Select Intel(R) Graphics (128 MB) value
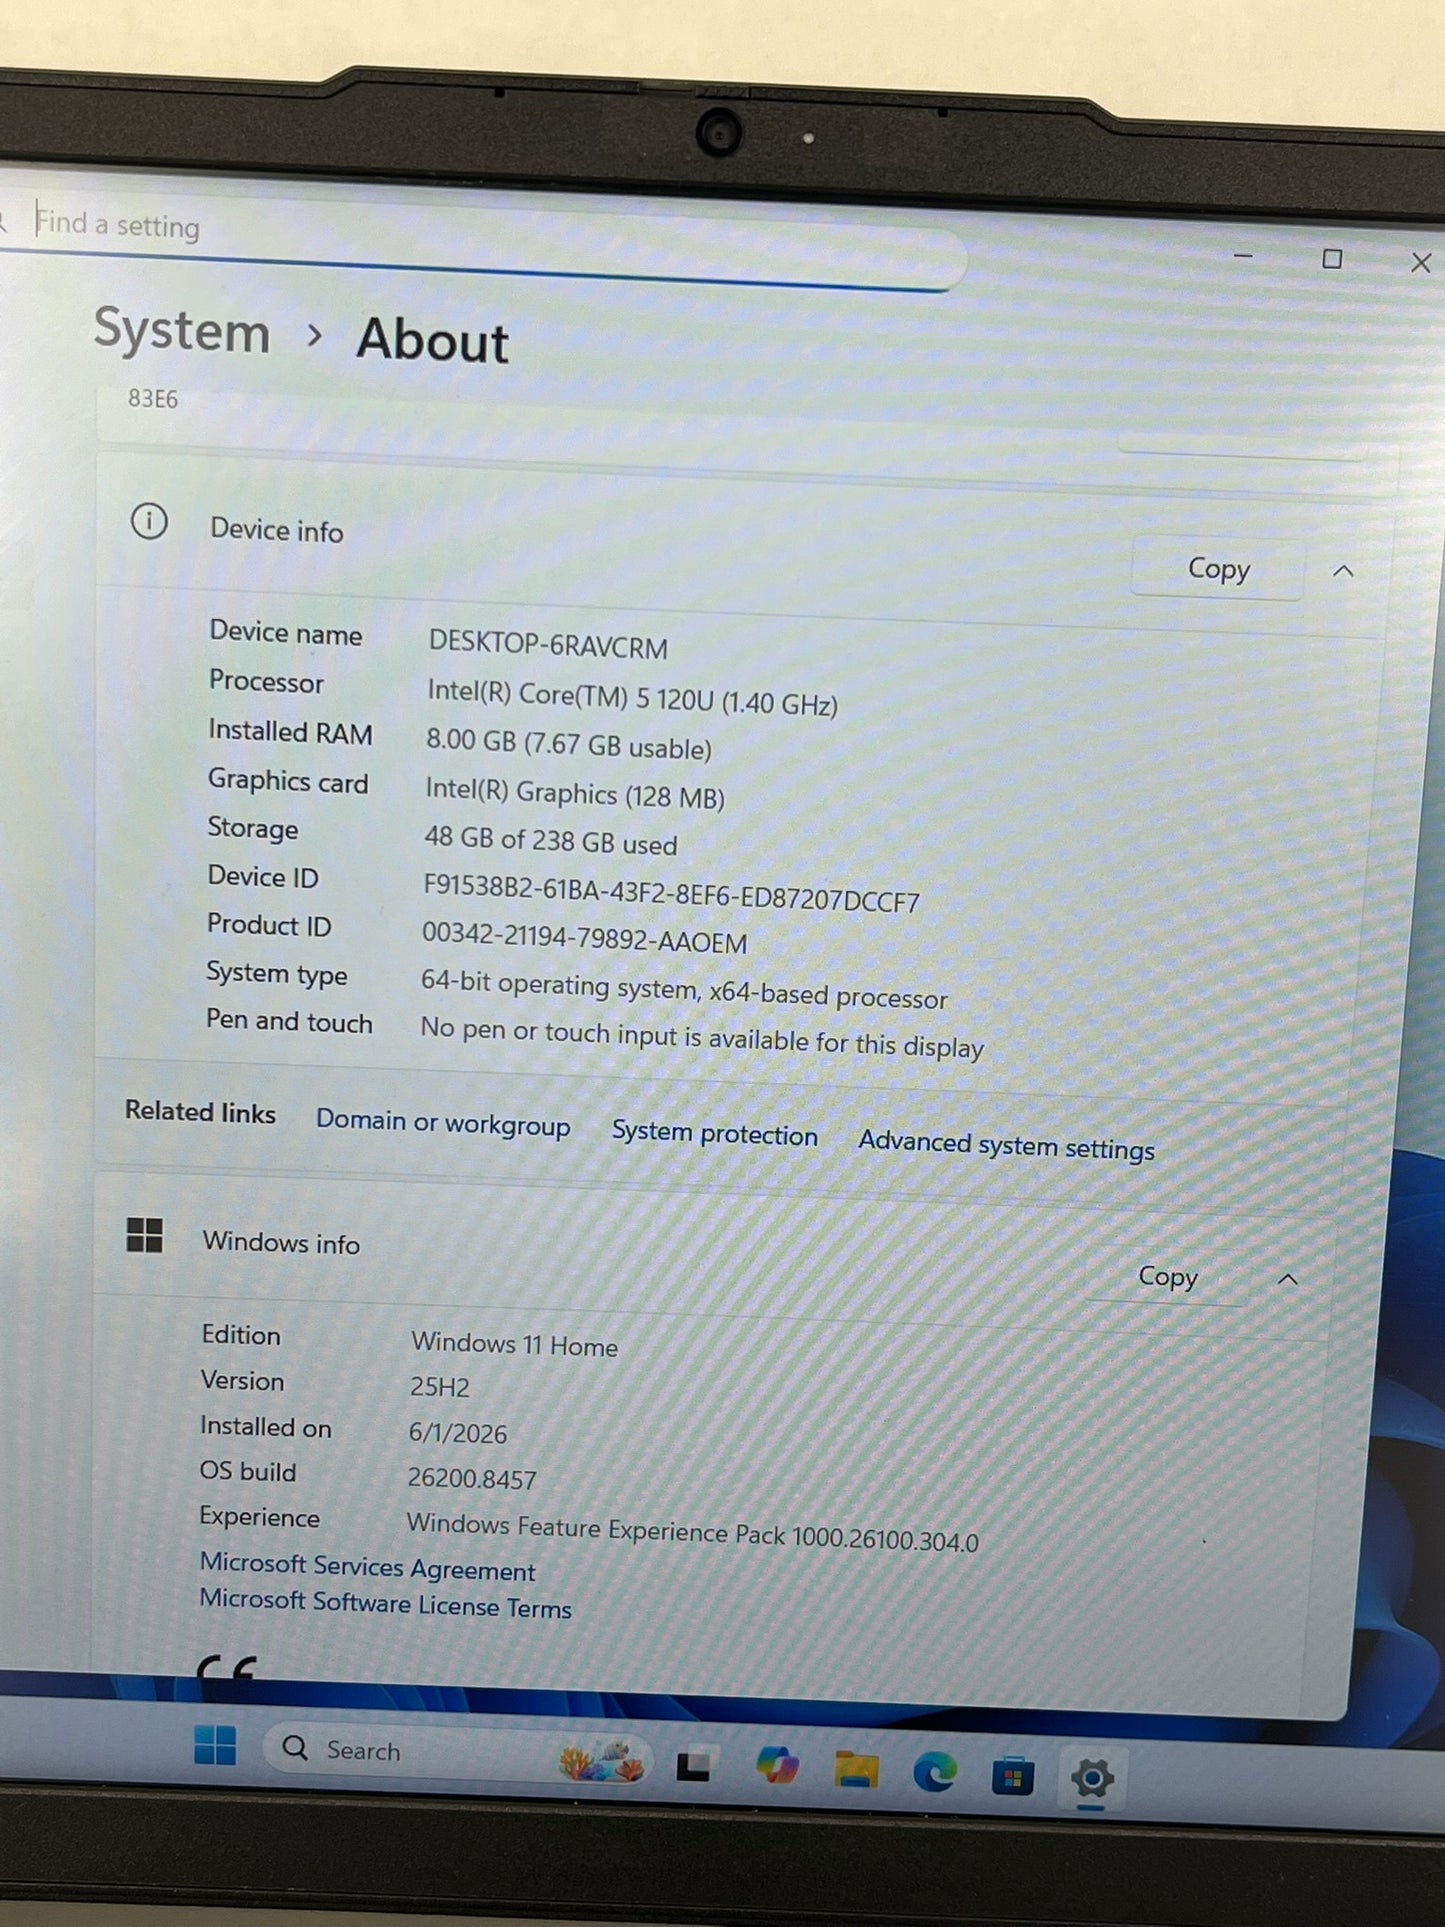Viewport: 1445px width, 1927px height. [574, 793]
